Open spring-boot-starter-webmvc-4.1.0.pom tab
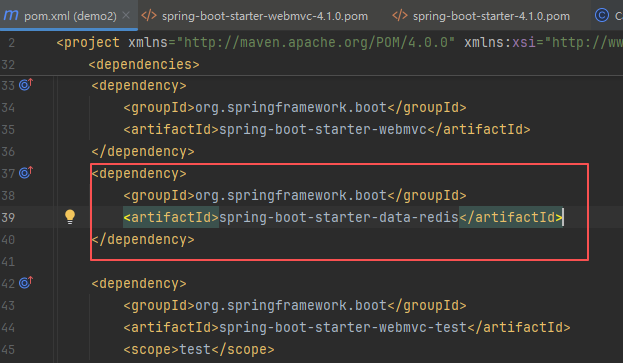The width and height of the screenshot is (623, 363). pyautogui.click(x=265, y=16)
